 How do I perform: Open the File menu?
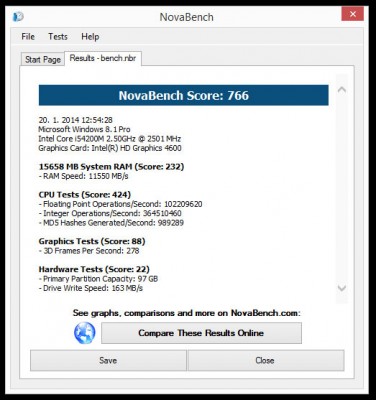(x=28, y=37)
